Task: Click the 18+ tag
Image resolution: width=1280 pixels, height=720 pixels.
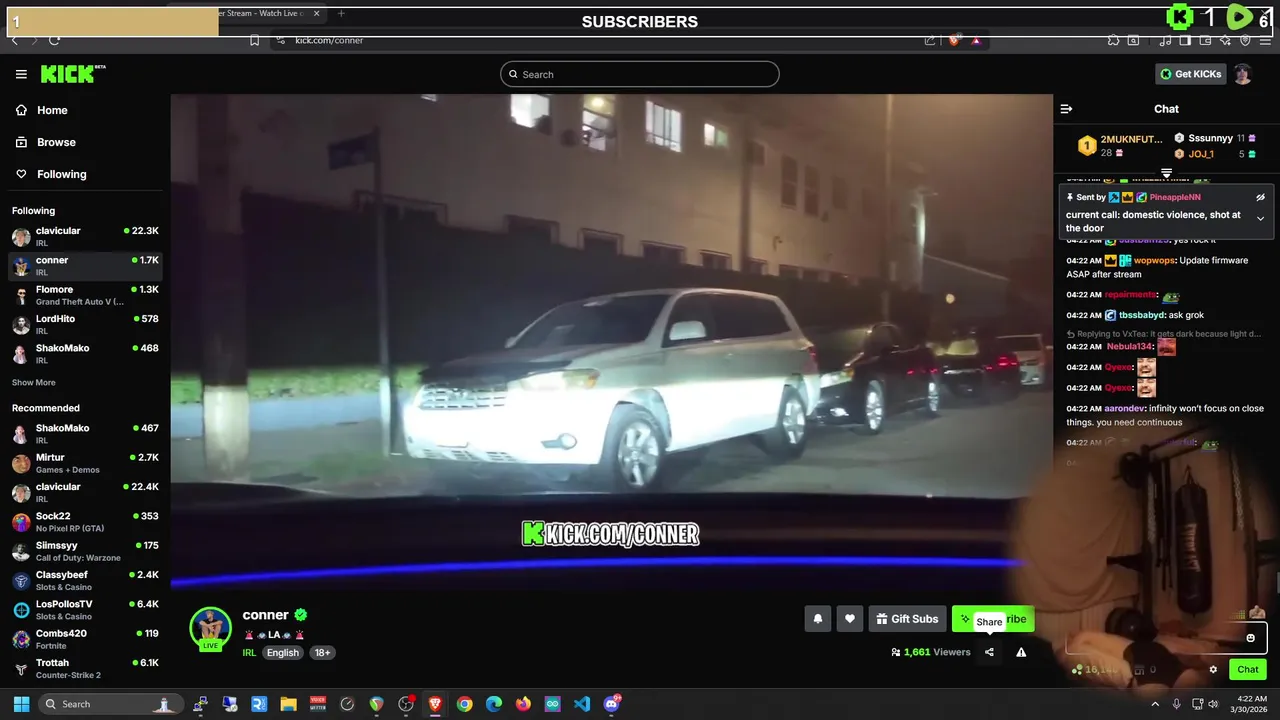Action: [x=322, y=652]
